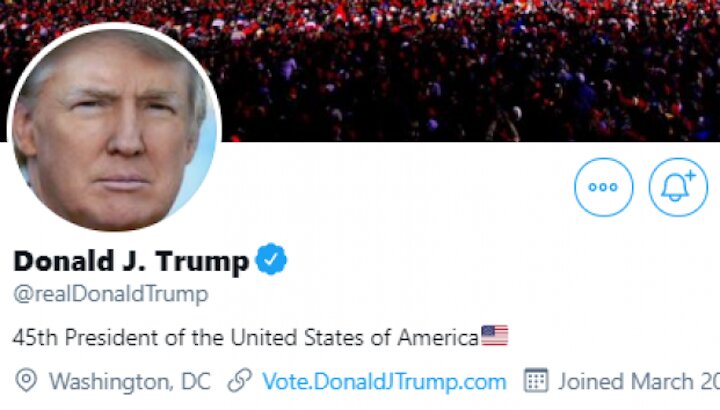Click the calendar icon beside Joined
Viewport: 720px width, 410px height.
pyautogui.click(x=536, y=380)
